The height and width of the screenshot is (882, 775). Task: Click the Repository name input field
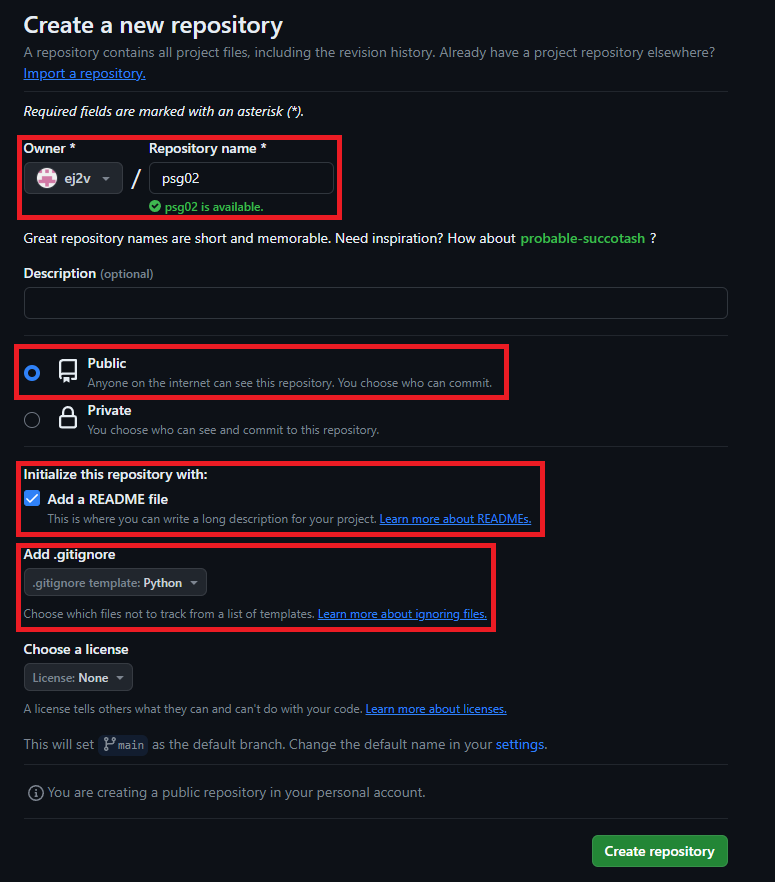[x=241, y=178]
